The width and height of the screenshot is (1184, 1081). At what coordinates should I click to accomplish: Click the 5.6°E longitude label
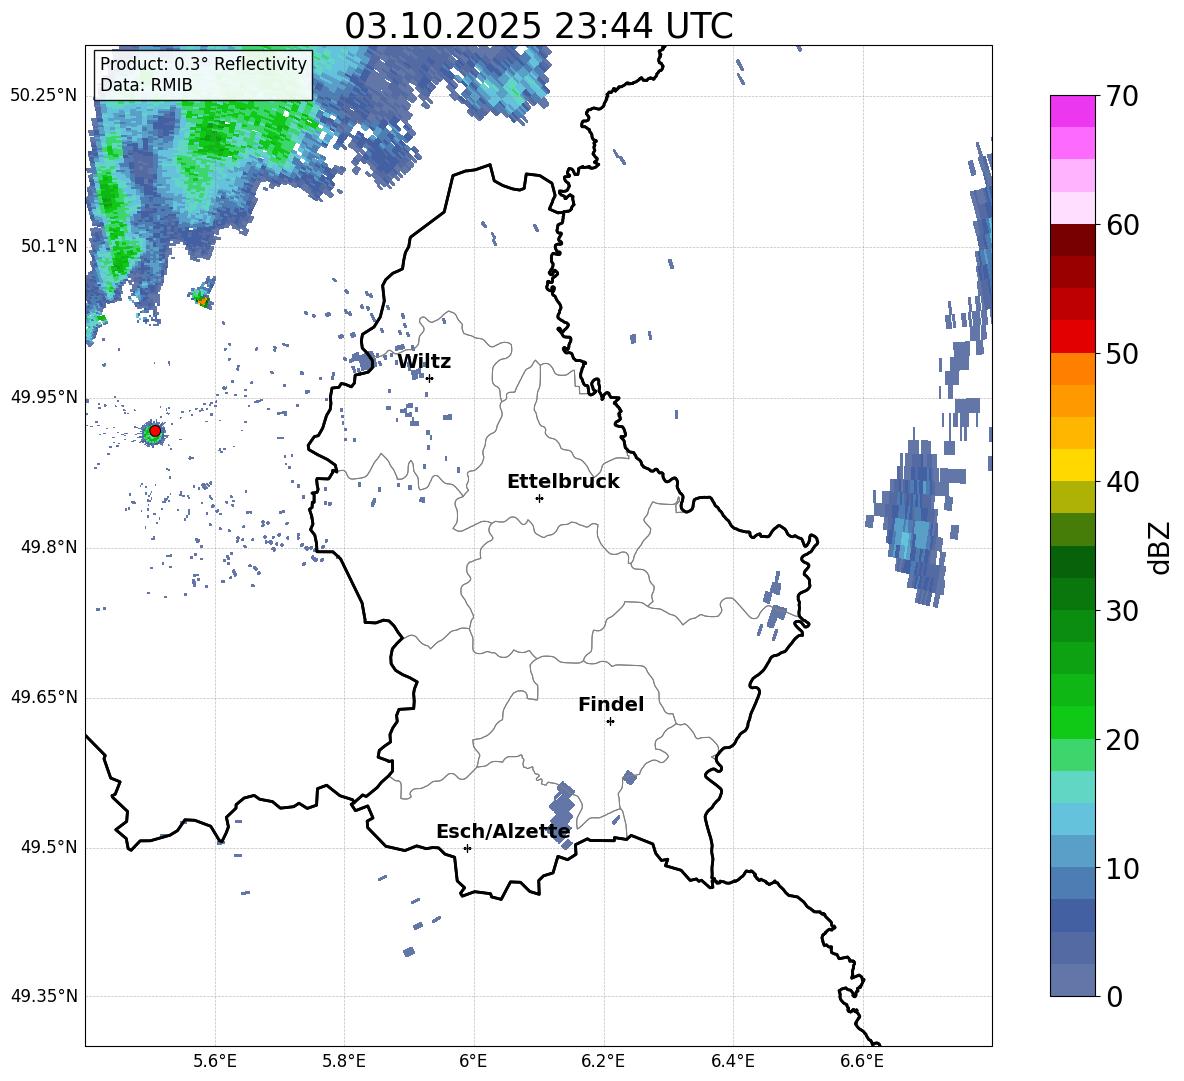tap(215, 1061)
